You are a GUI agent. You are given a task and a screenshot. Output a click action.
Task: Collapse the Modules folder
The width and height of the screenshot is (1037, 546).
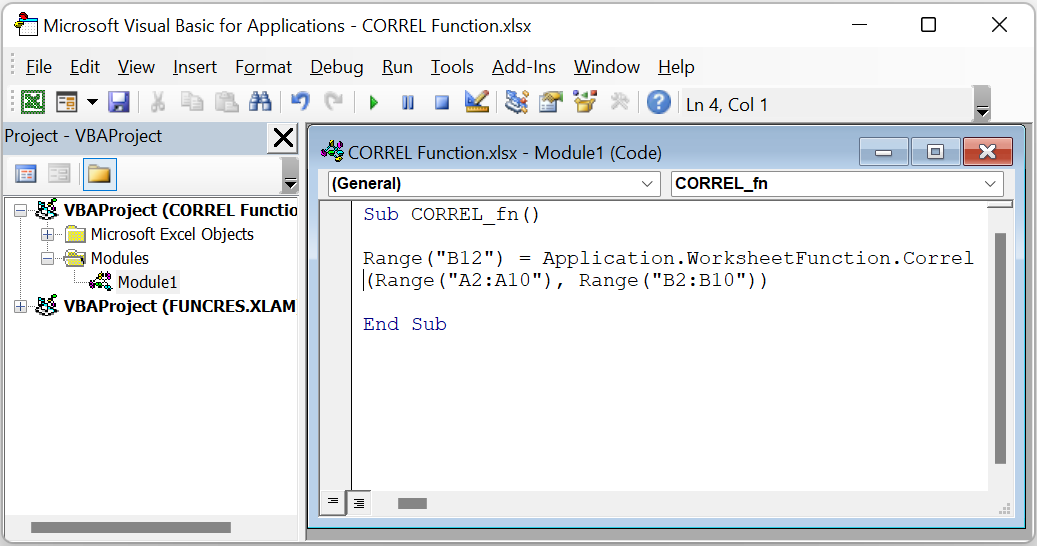48,258
